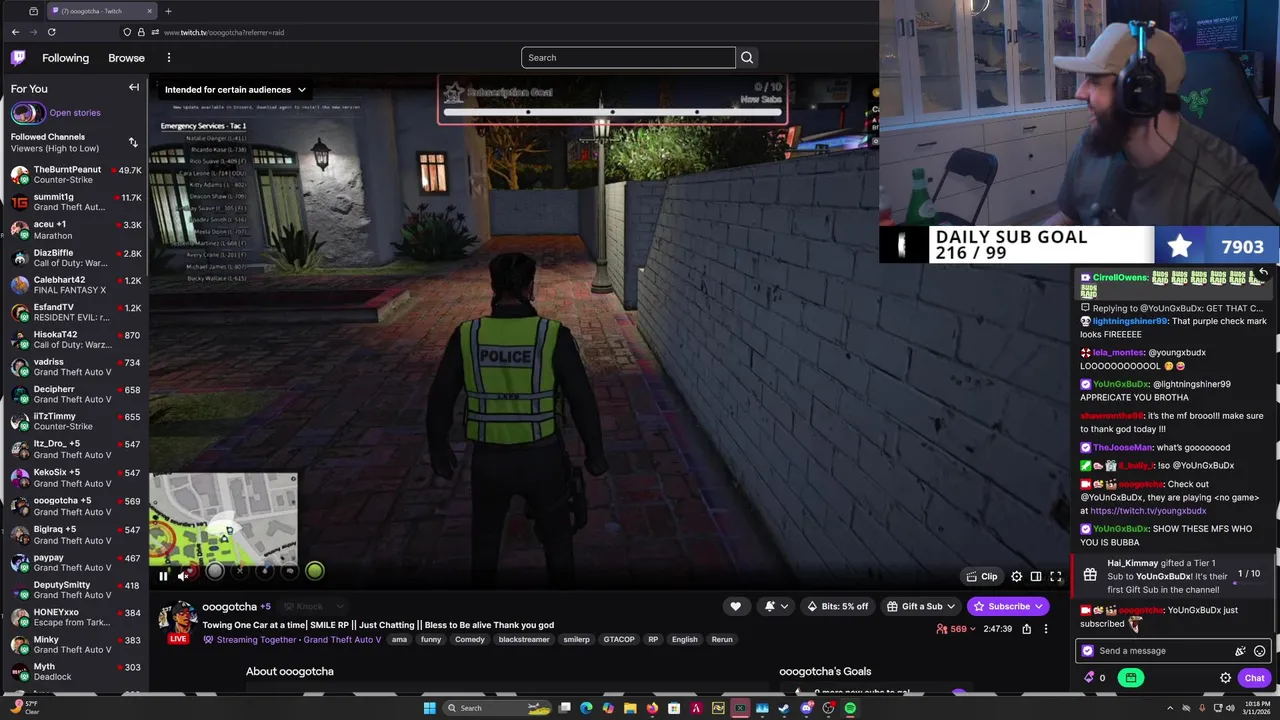1280x720 pixels.
Task: Open video player settings gear
Action: [x=1016, y=576]
